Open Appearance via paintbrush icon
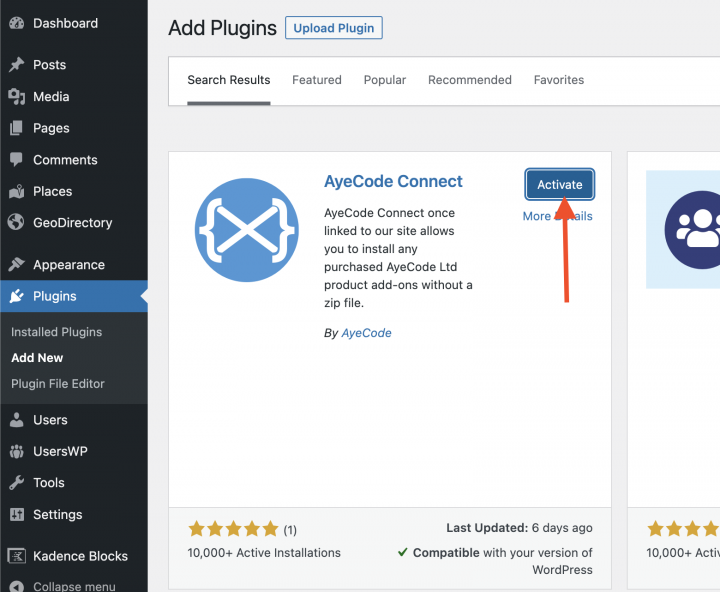 tap(16, 265)
